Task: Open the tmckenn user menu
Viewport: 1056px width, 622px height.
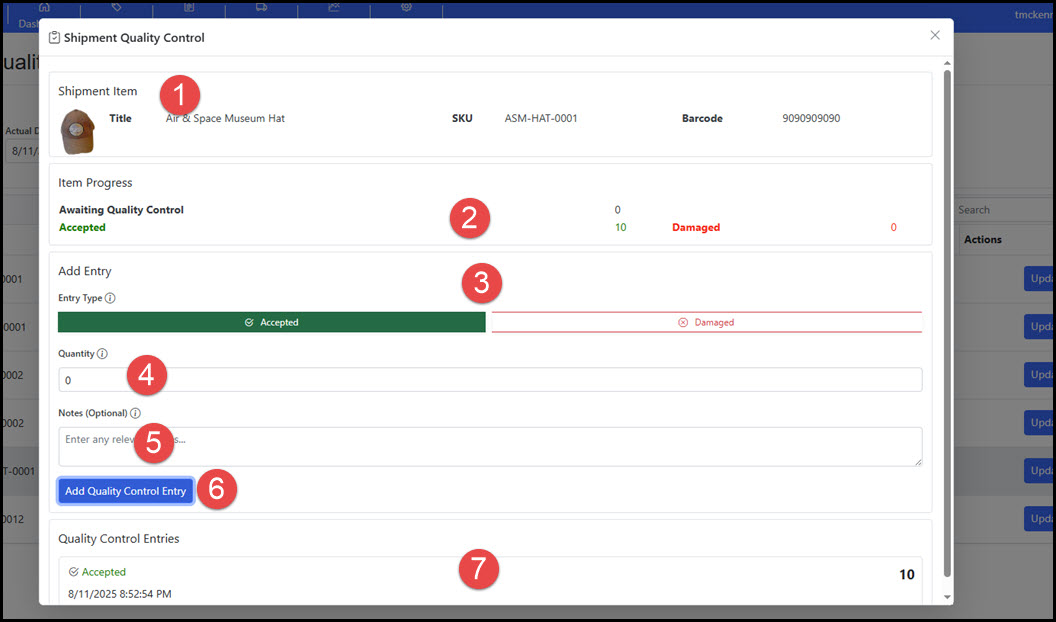Action: tap(1034, 14)
